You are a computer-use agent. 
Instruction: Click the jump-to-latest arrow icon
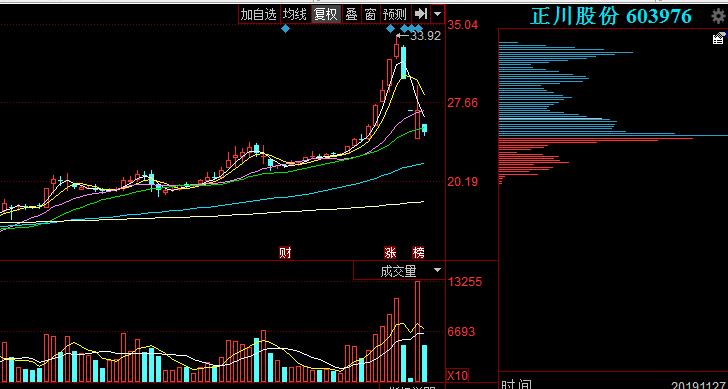421,14
